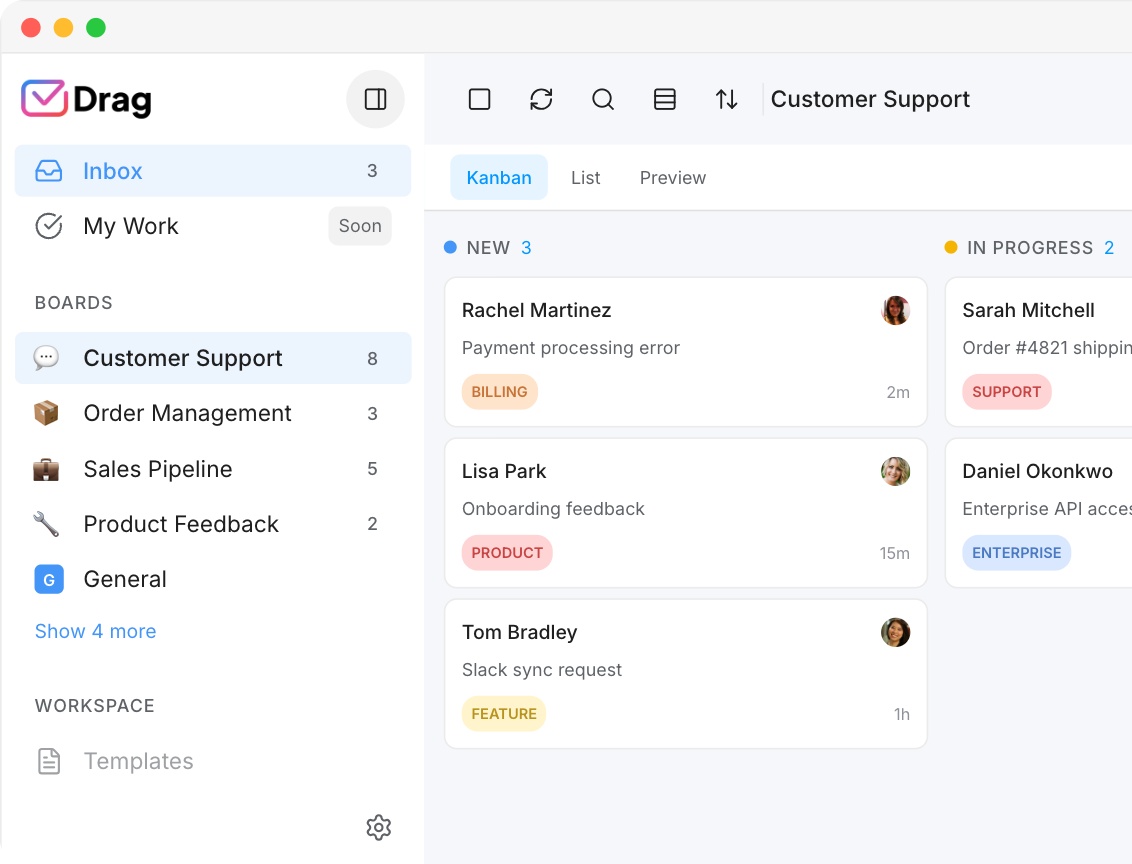Screen dimensions: 1132x864
Task: Refresh the board with the sync arrows icon
Action: click(541, 99)
